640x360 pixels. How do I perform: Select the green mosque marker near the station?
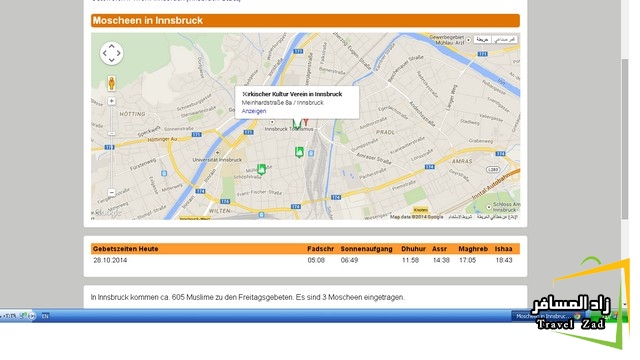coord(299,152)
